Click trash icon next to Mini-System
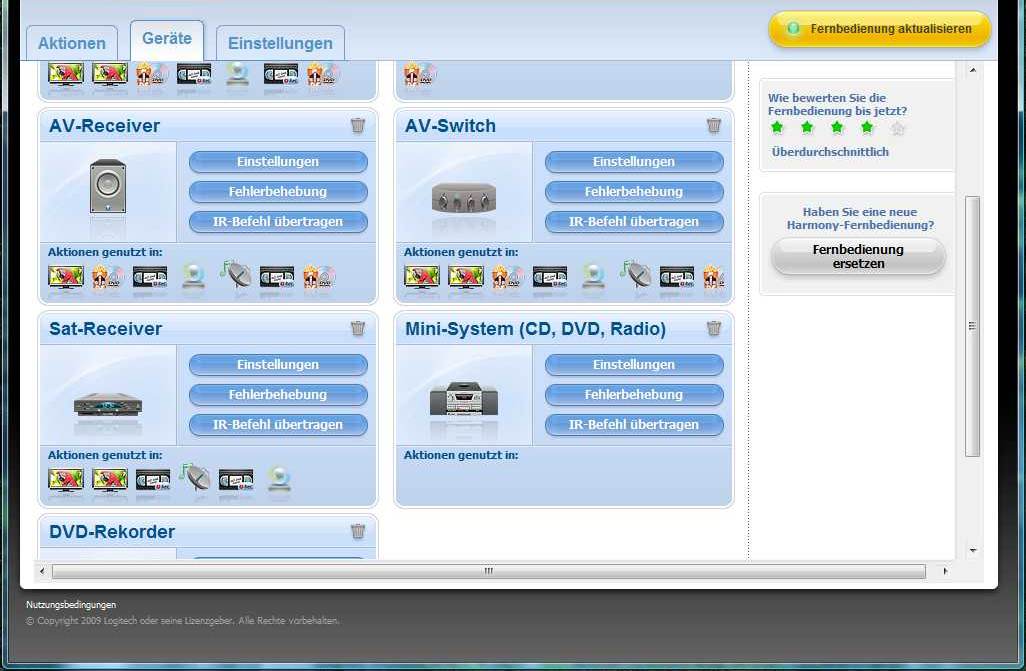Viewport: 1026px width, 671px height. 714,329
